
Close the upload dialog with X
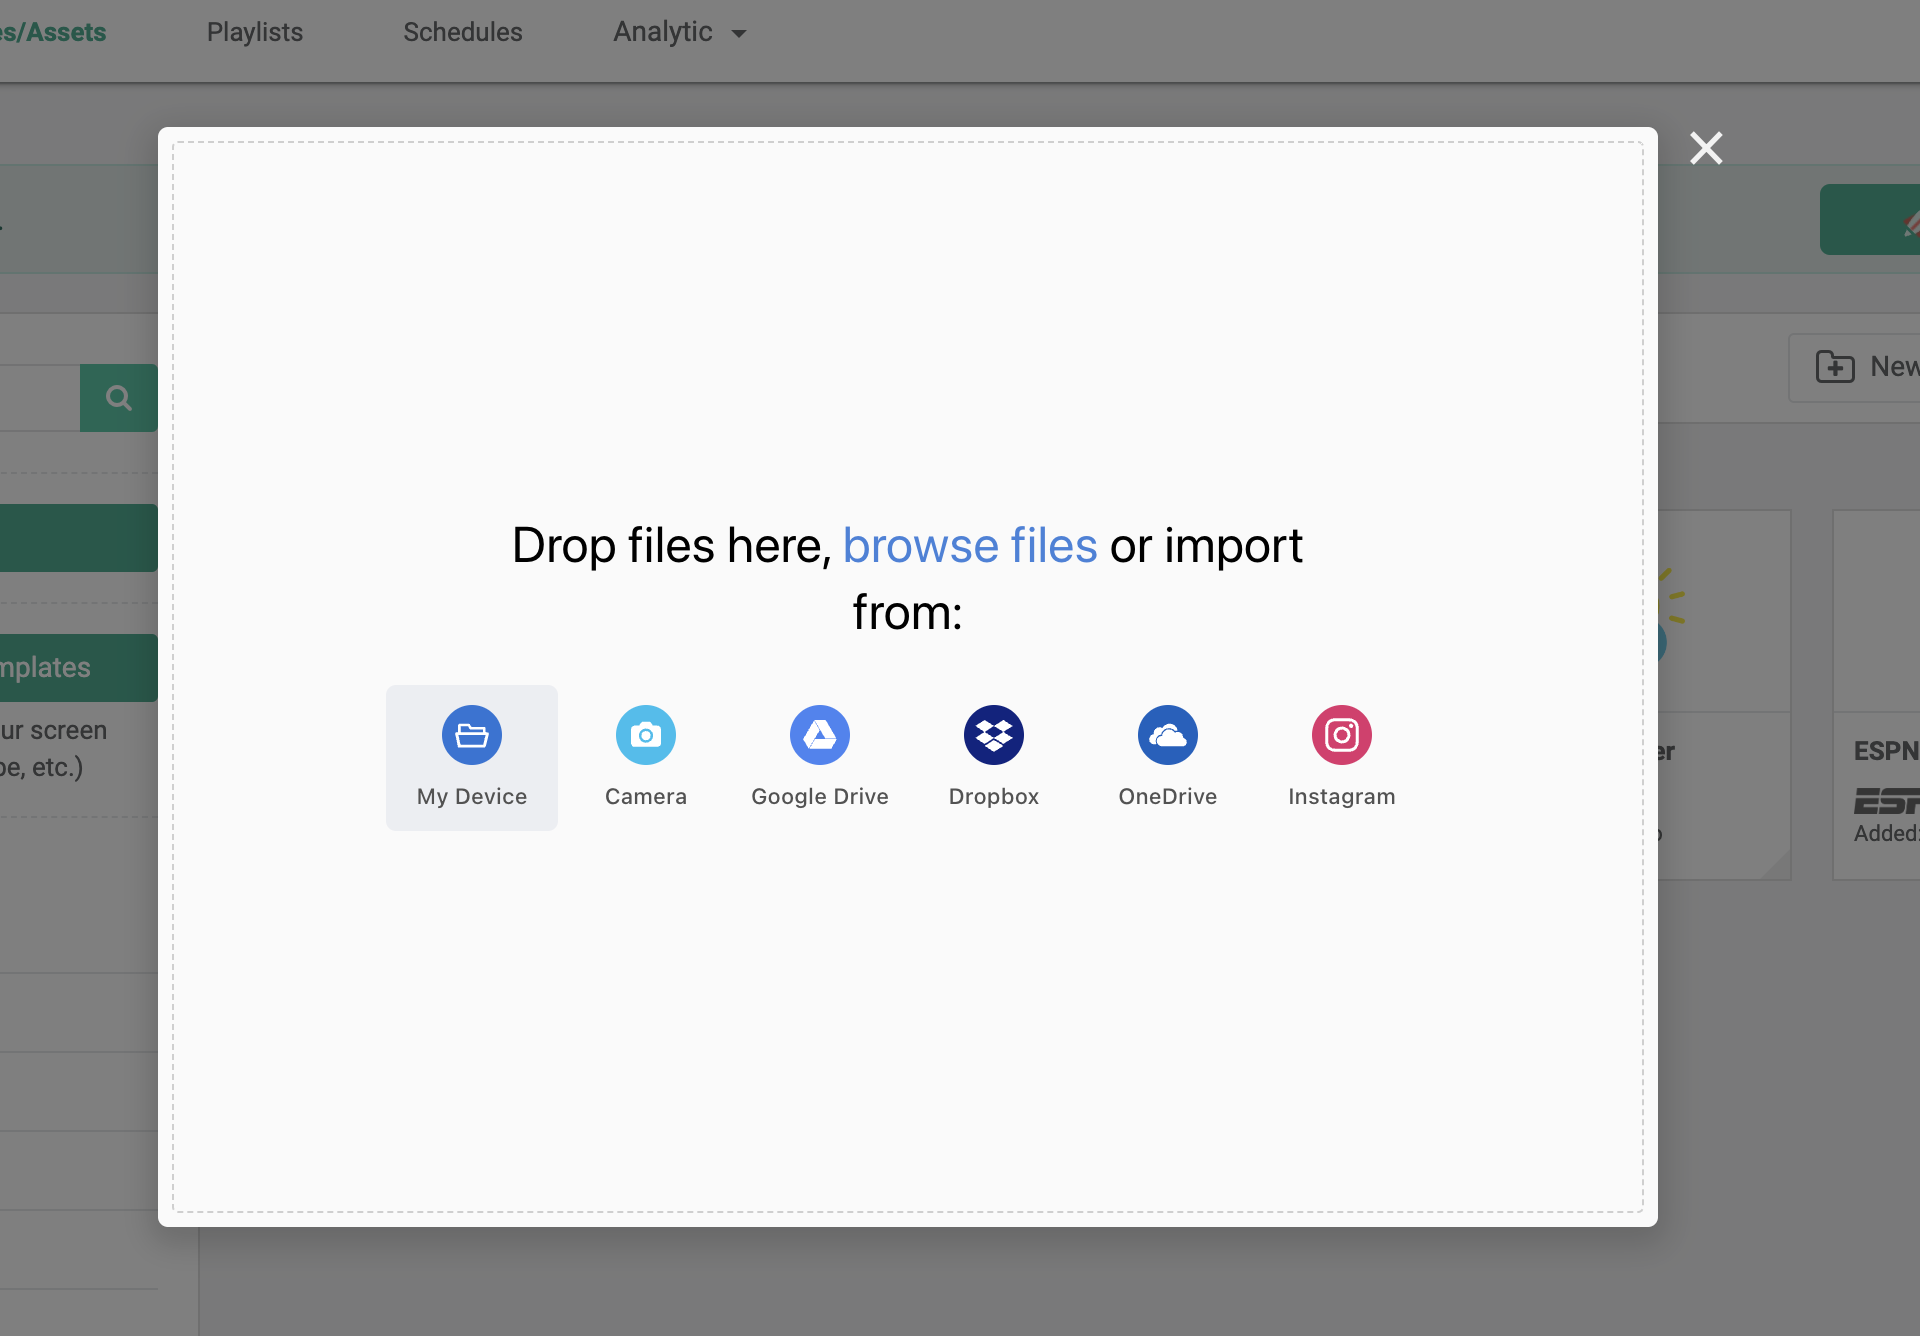click(x=1706, y=149)
